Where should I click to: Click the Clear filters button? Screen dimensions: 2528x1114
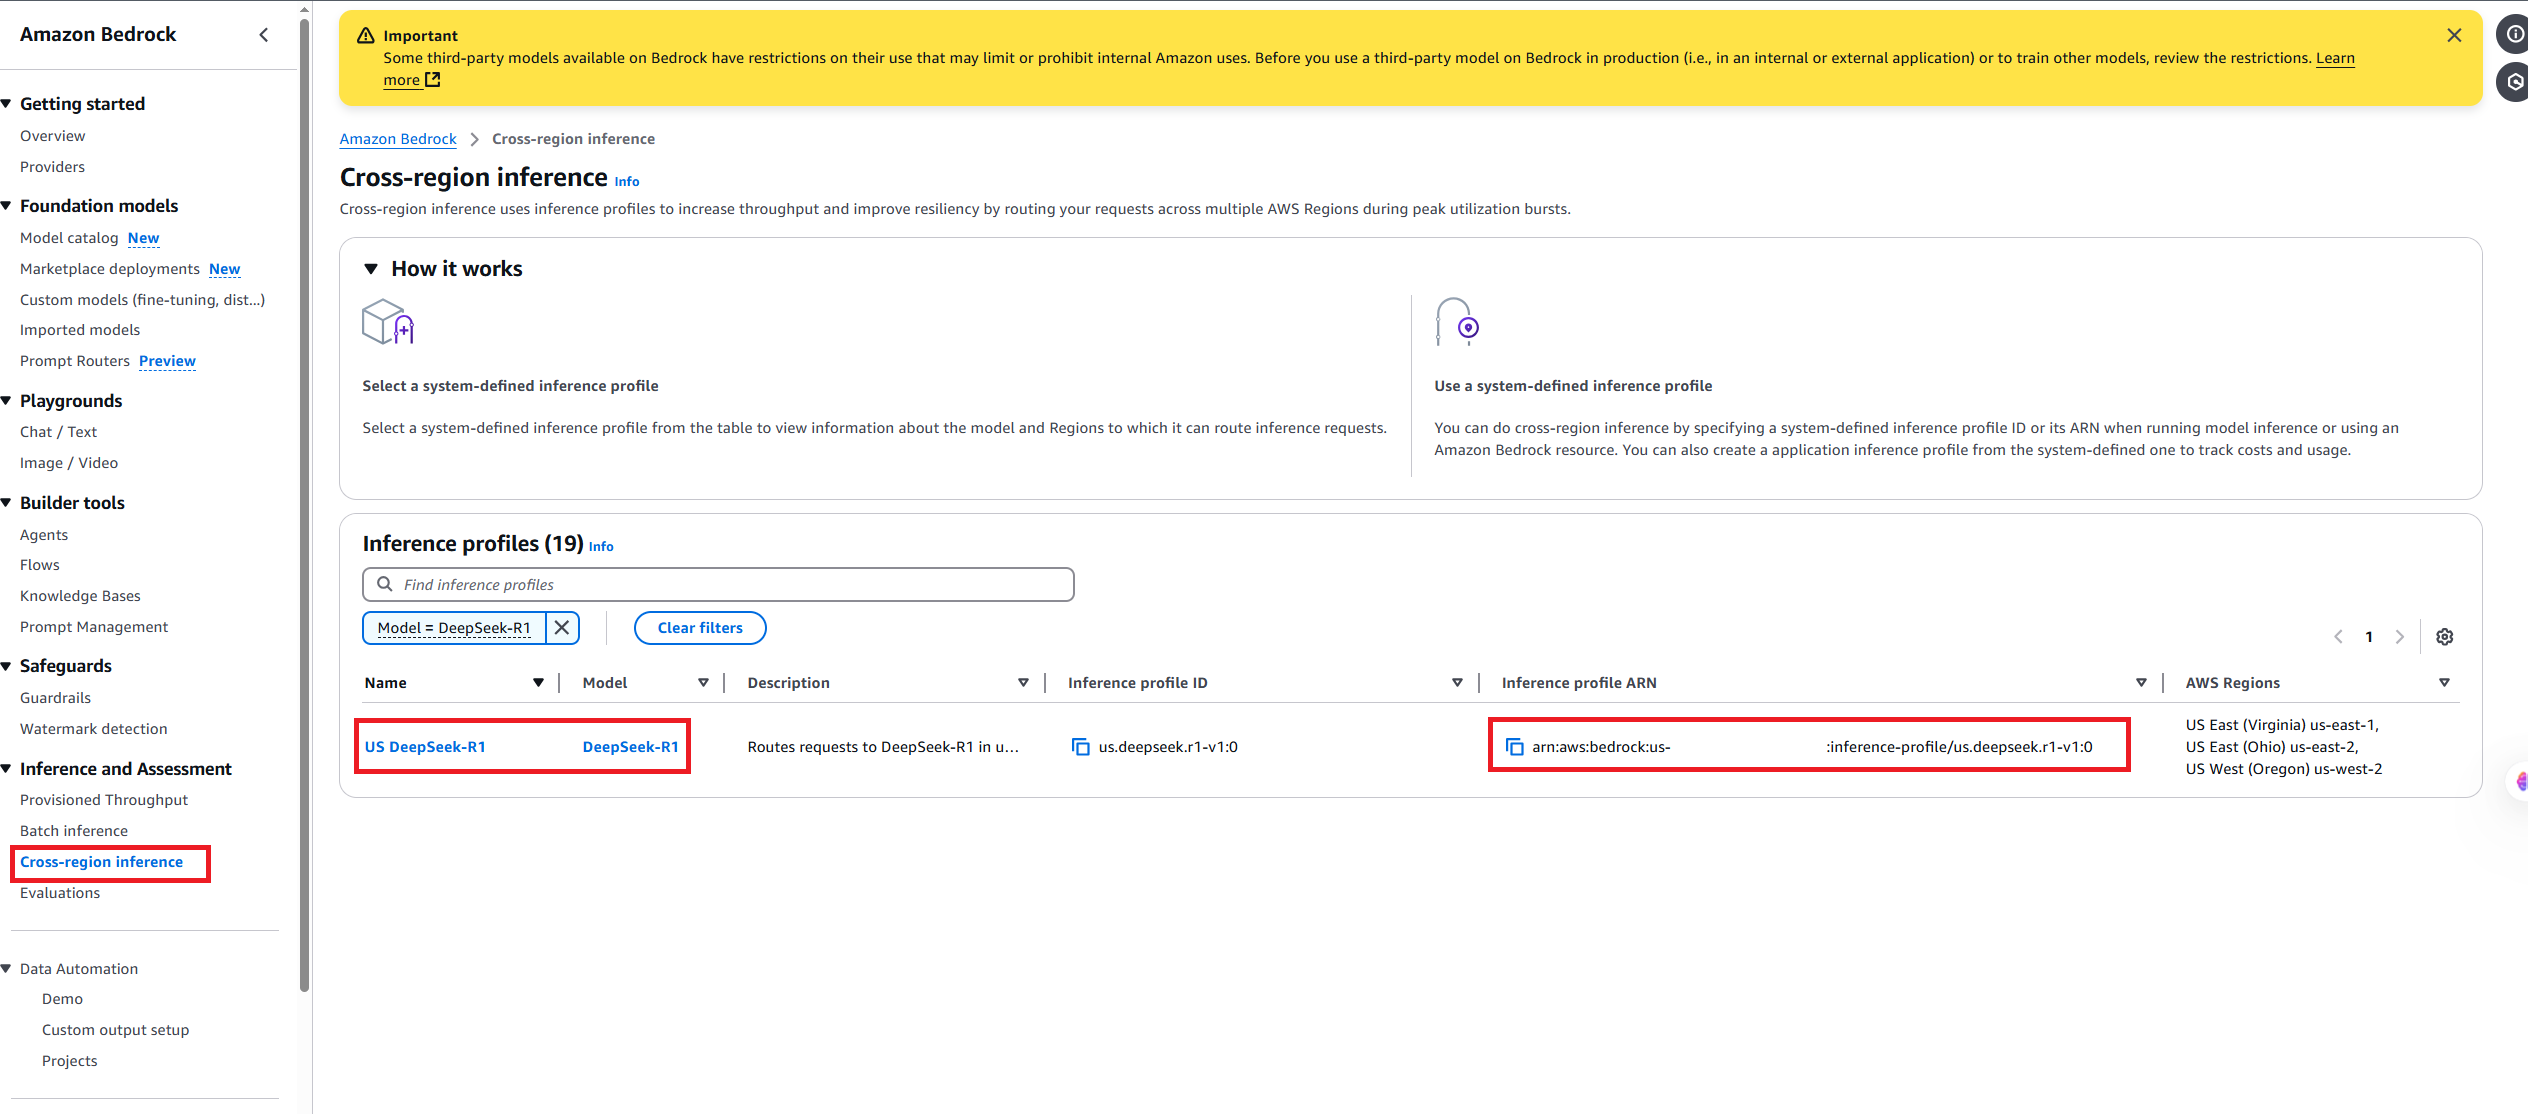(x=700, y=628)
